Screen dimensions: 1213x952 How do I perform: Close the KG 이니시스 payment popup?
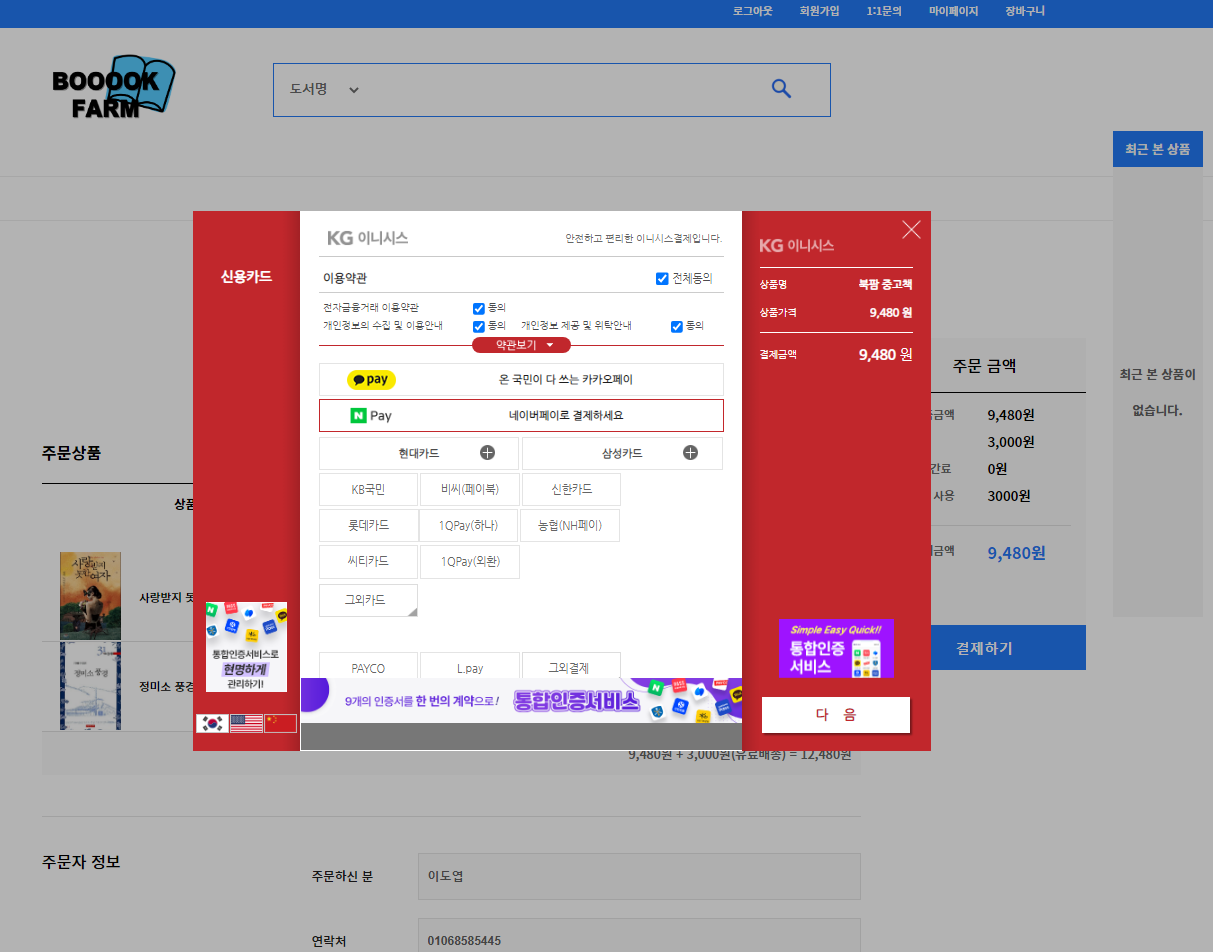pos(911,230)
